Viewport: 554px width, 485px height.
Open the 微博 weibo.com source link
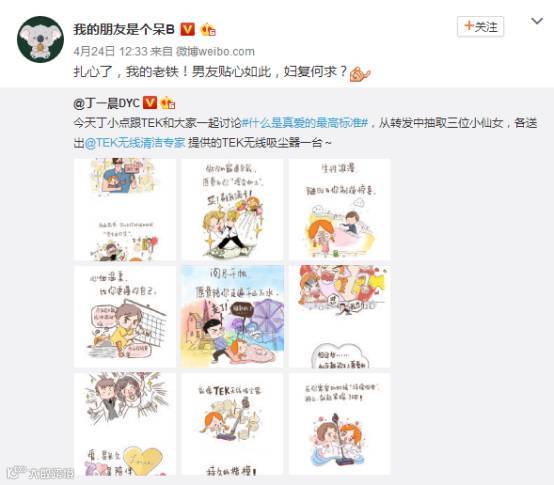pyautogui.click(x=215, y=51)
